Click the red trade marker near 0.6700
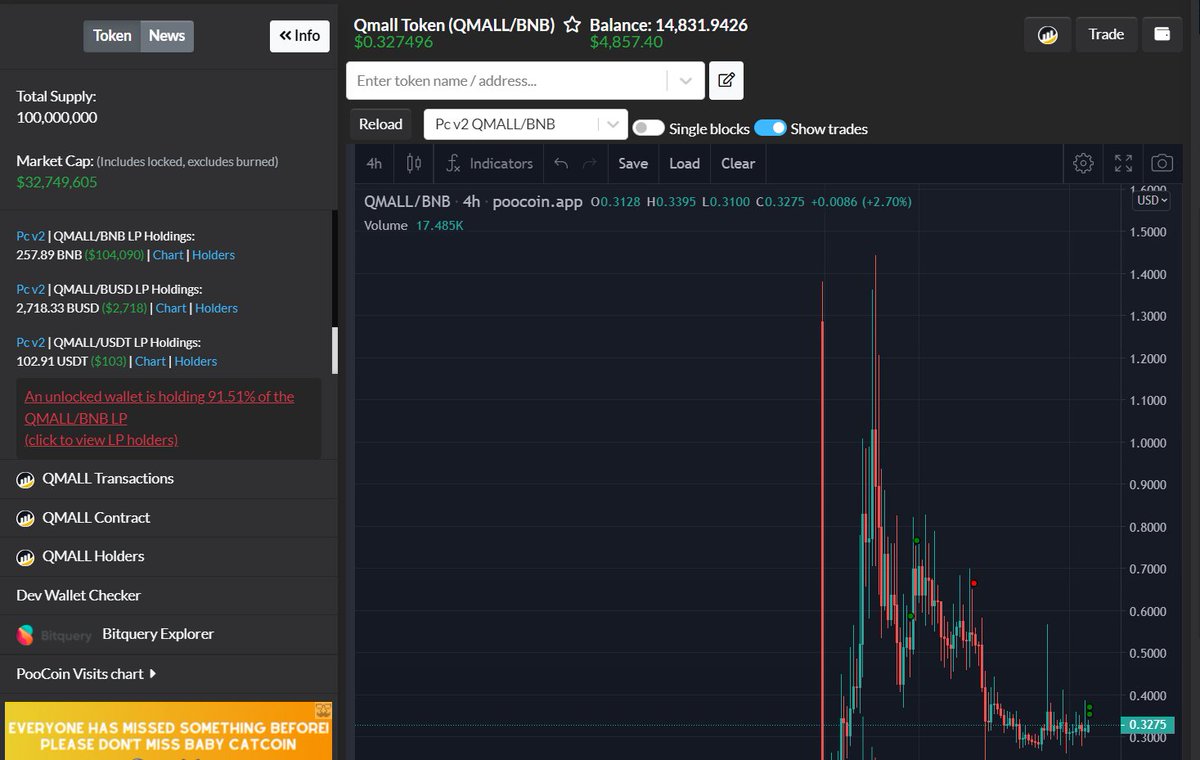This screenshot has width=1200, height=760. (x=974, y=583)
